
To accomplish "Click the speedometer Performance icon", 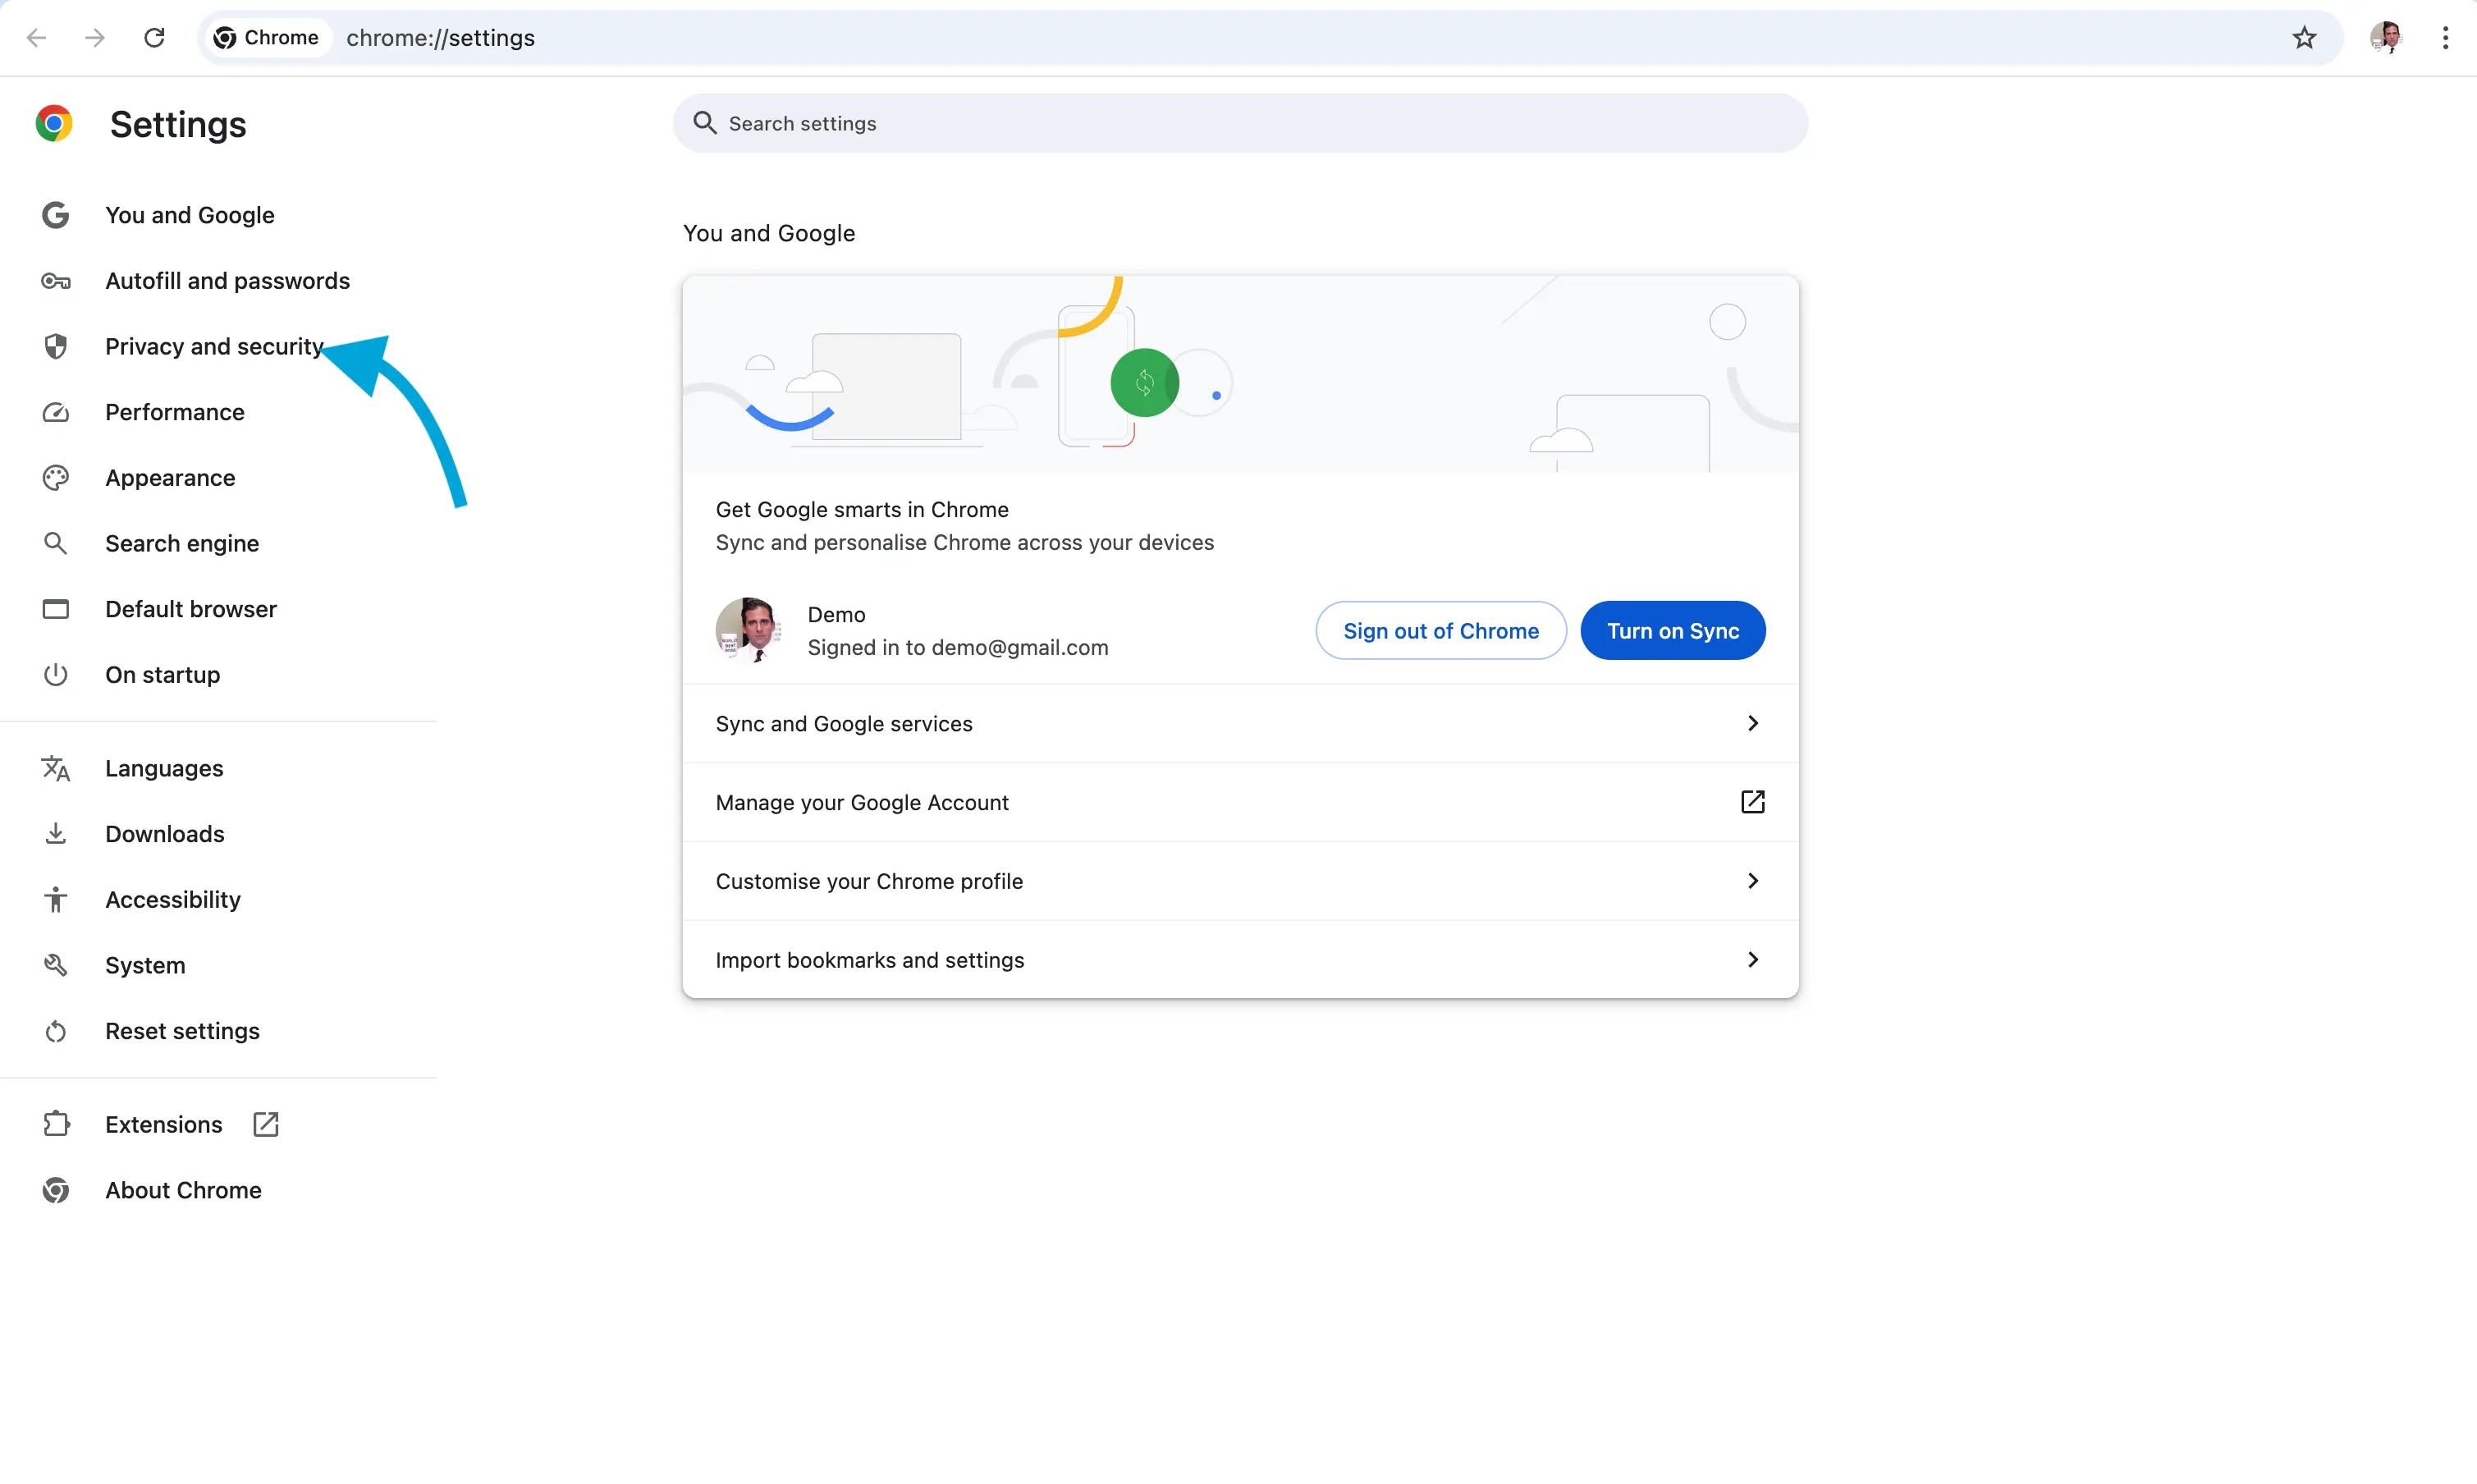I will click(x=56, y=412).
